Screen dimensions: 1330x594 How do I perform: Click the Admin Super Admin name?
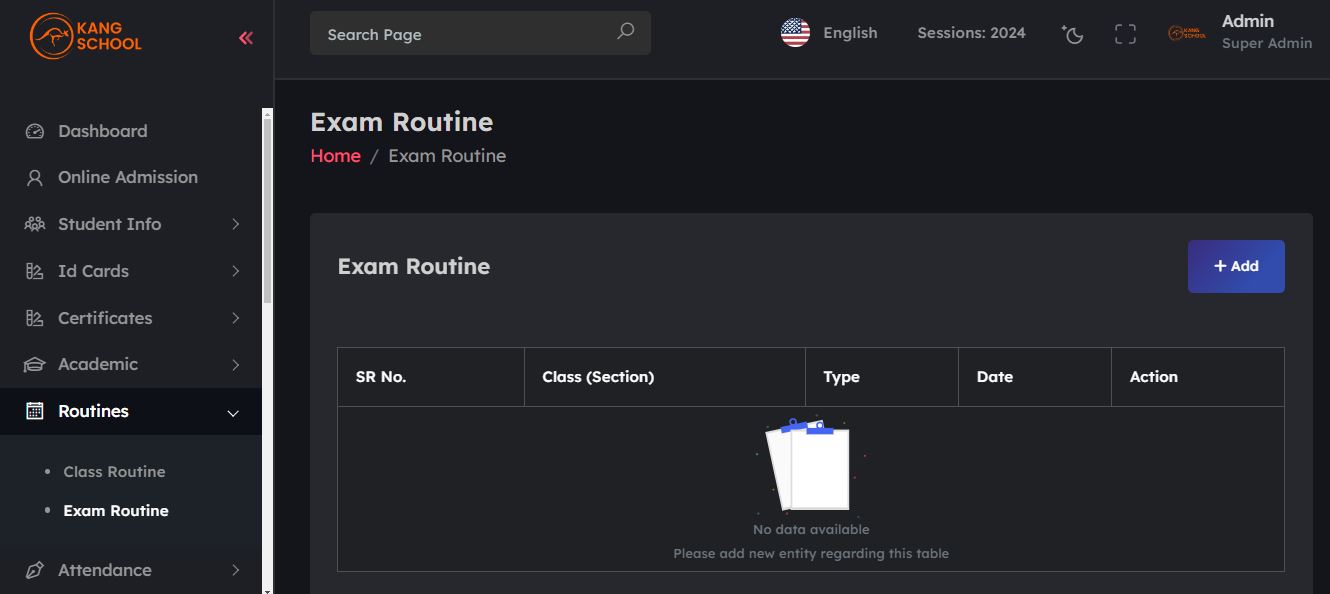1267,32
